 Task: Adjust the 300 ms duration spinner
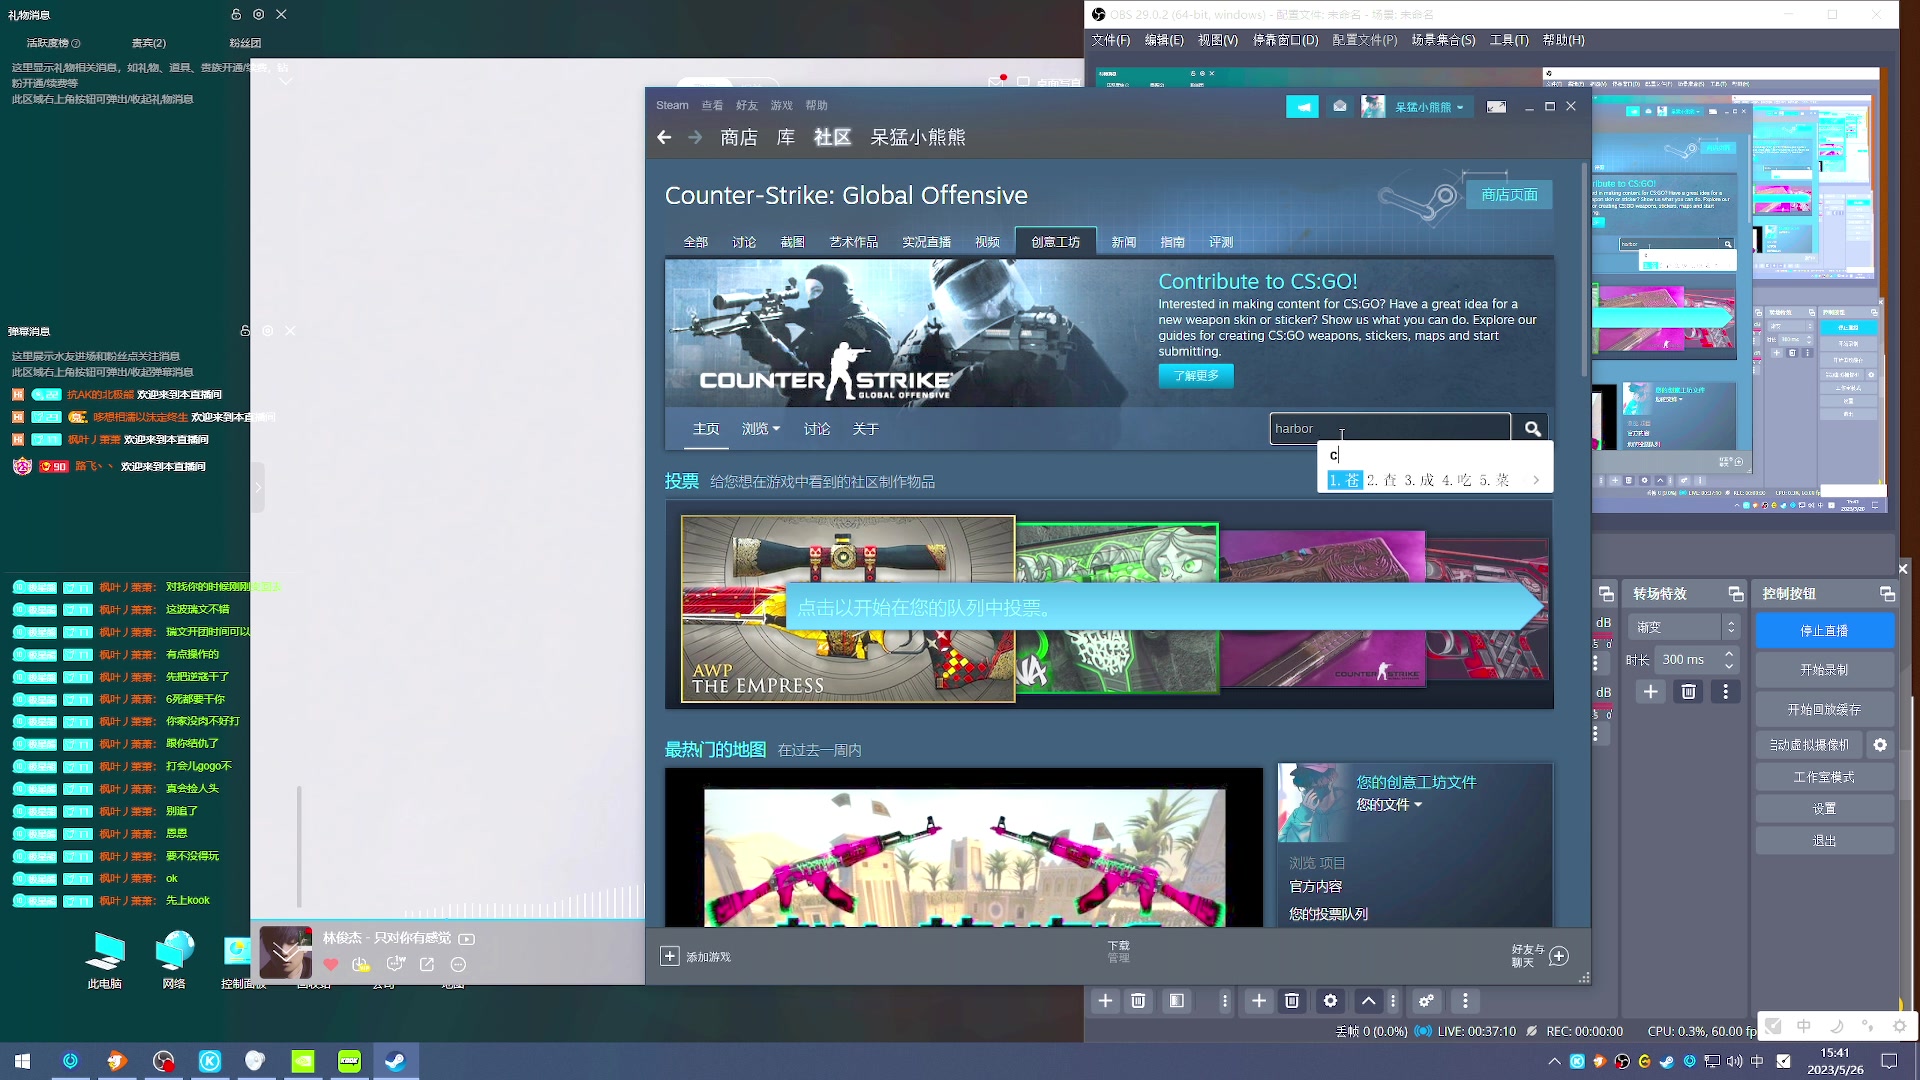coord(1698,659)
